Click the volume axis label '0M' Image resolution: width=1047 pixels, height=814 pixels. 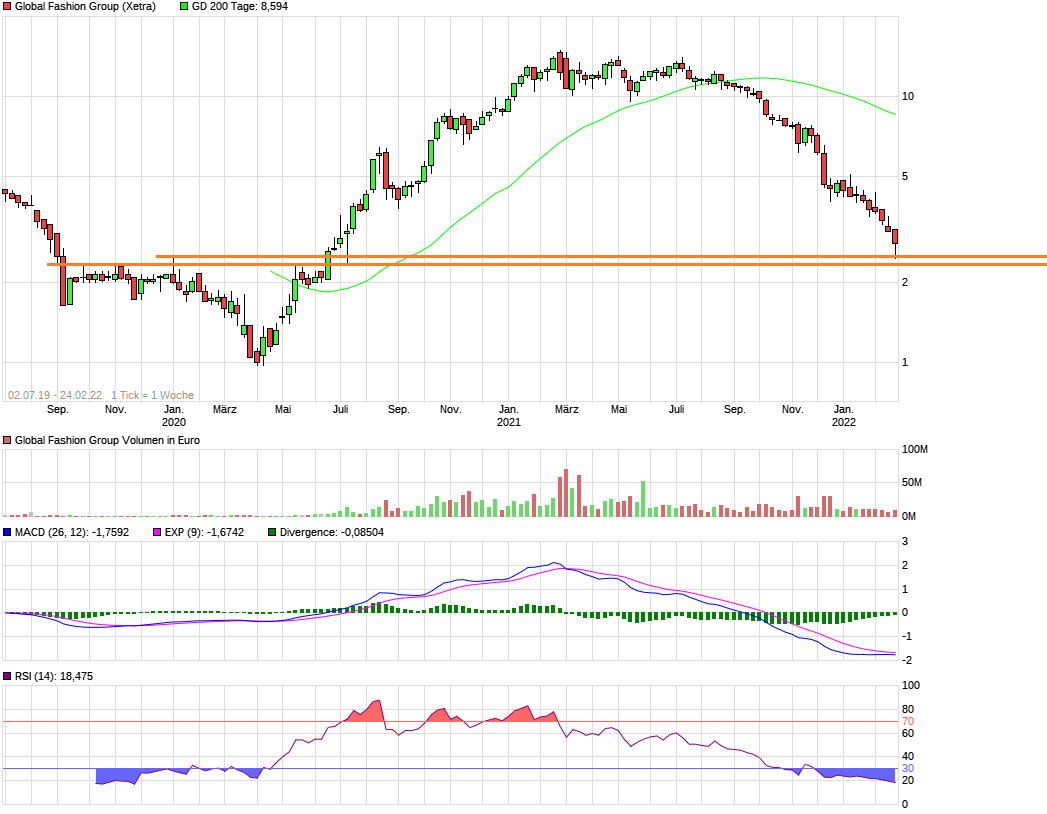909,516
